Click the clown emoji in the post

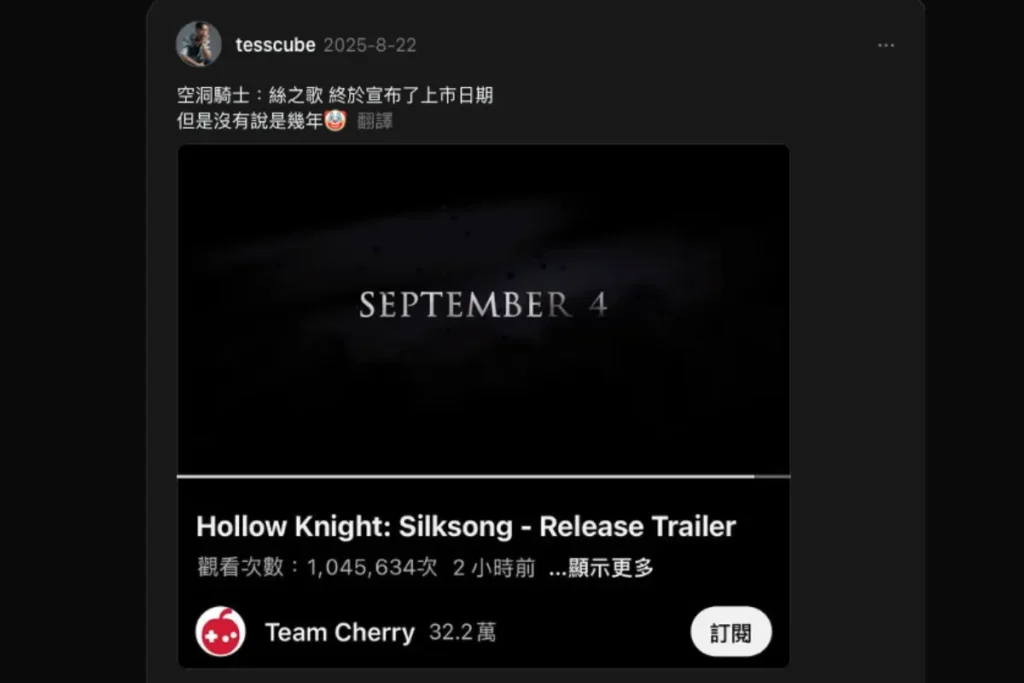[x=335, y=120]
